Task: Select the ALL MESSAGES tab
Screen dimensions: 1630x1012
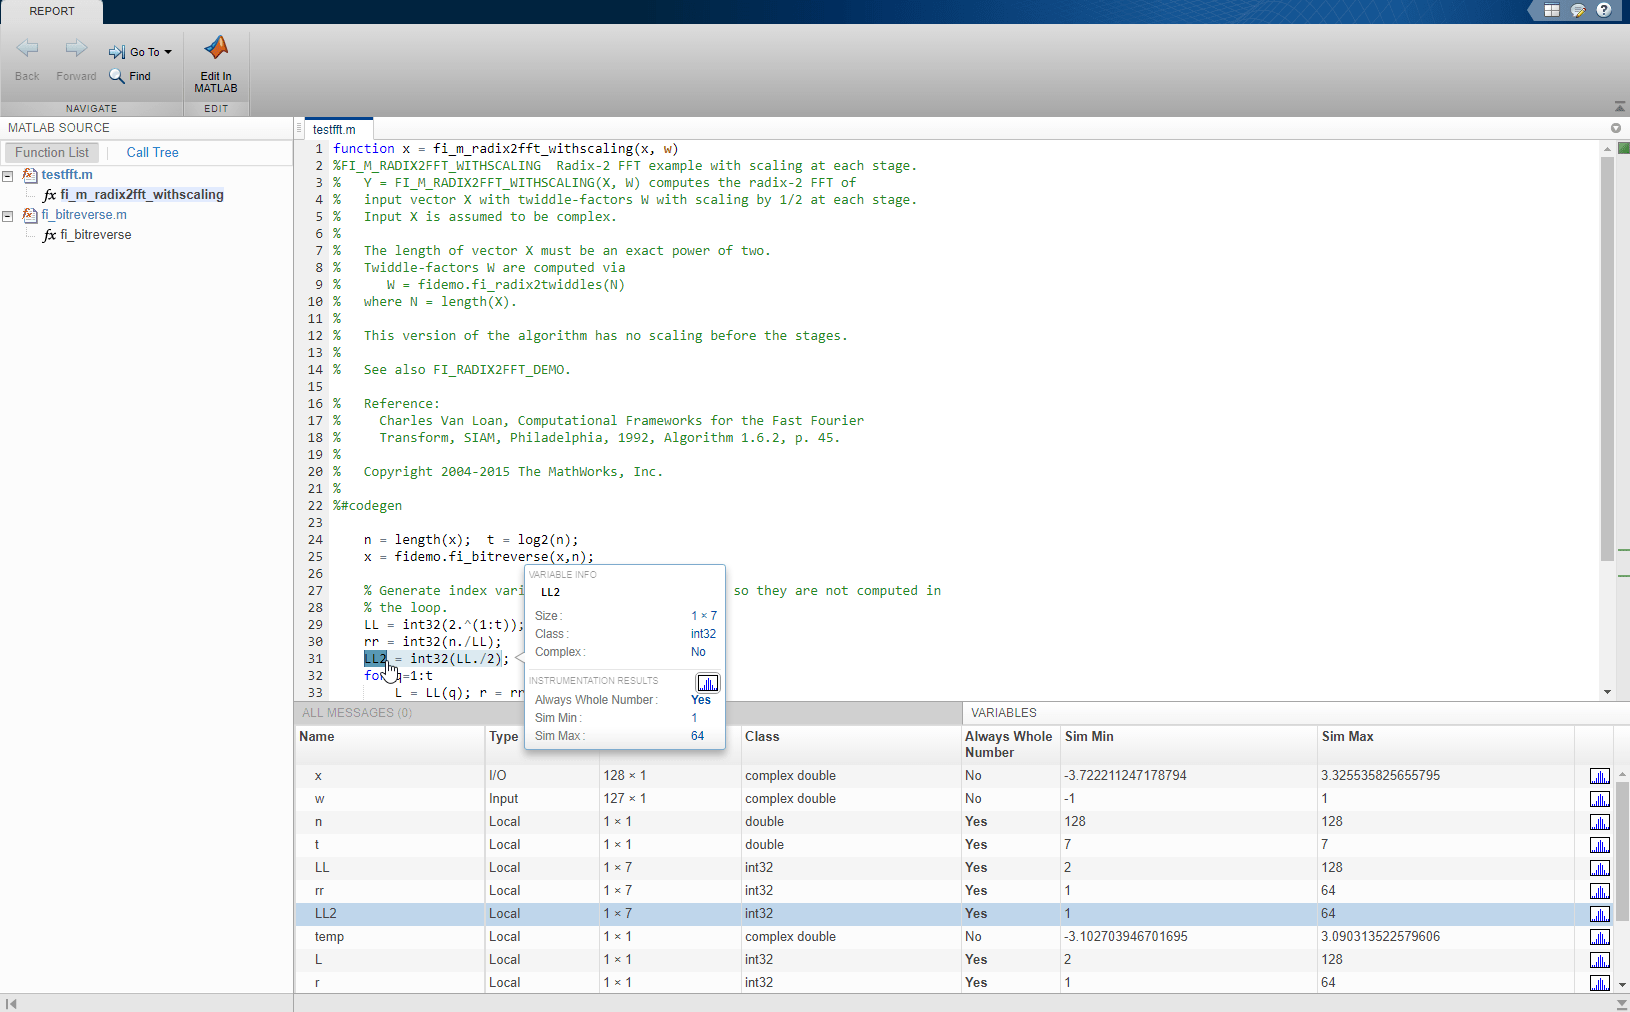Action: click(x=356, y=713)
